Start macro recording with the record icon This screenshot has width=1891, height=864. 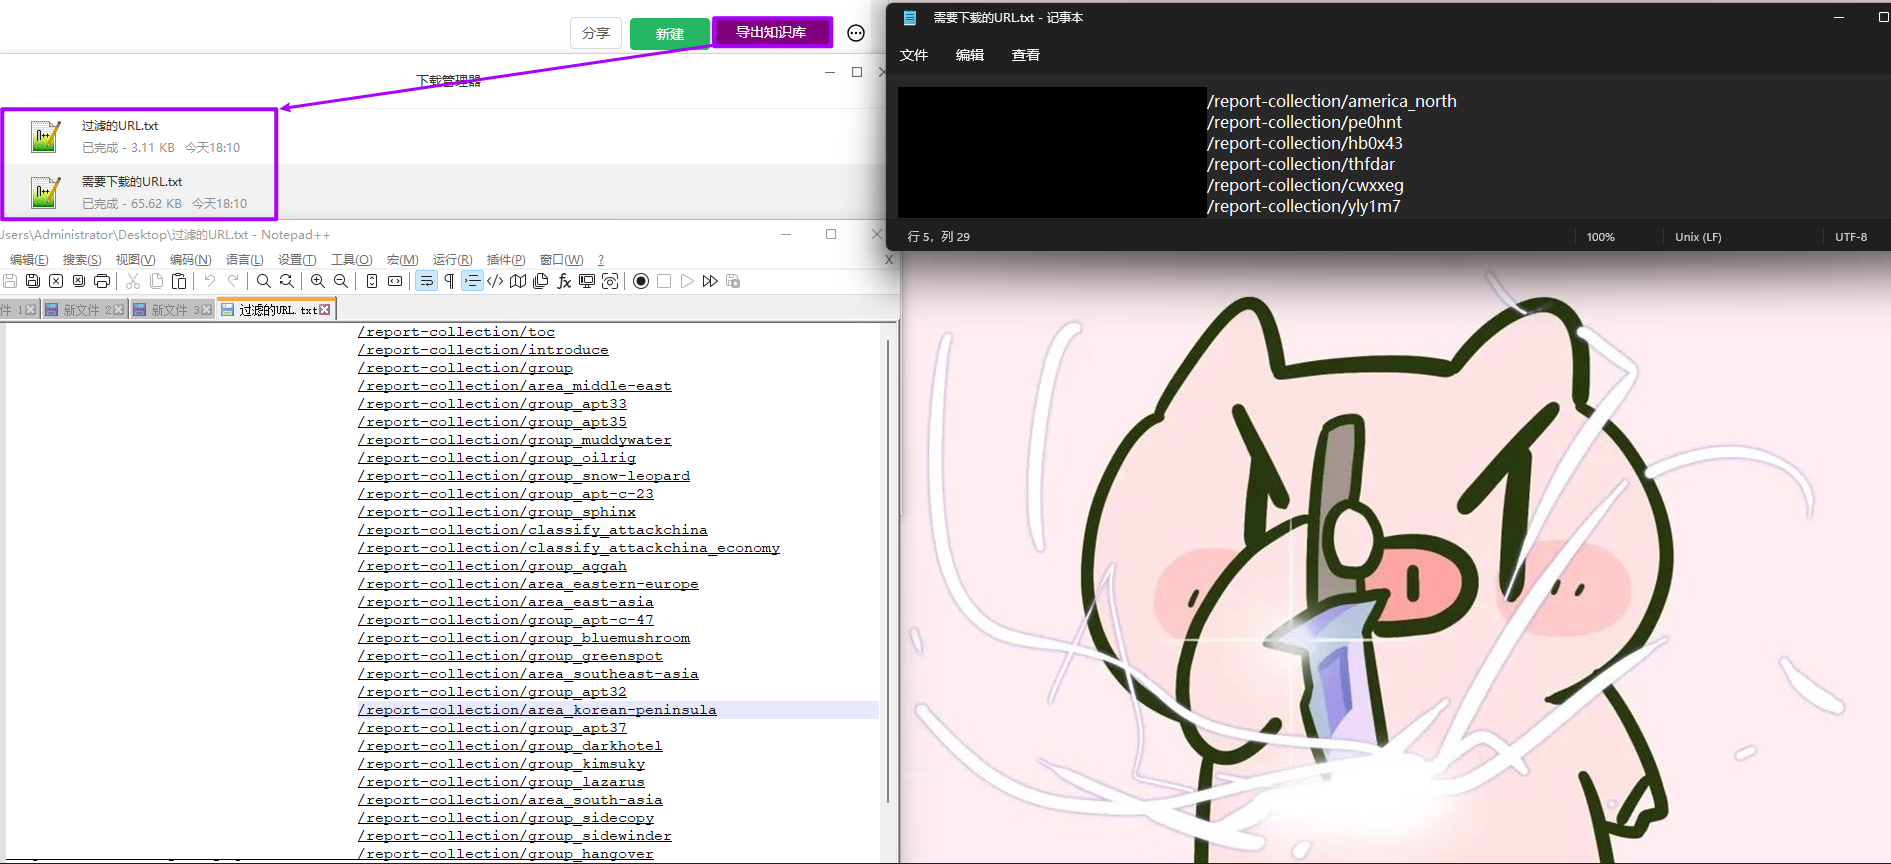[641, 281]
